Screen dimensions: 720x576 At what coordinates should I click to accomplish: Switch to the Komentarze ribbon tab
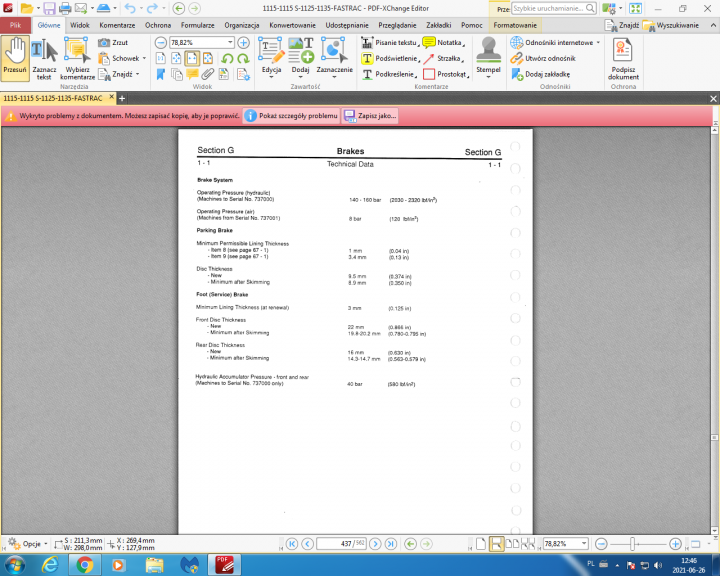[x=117, y=24]
